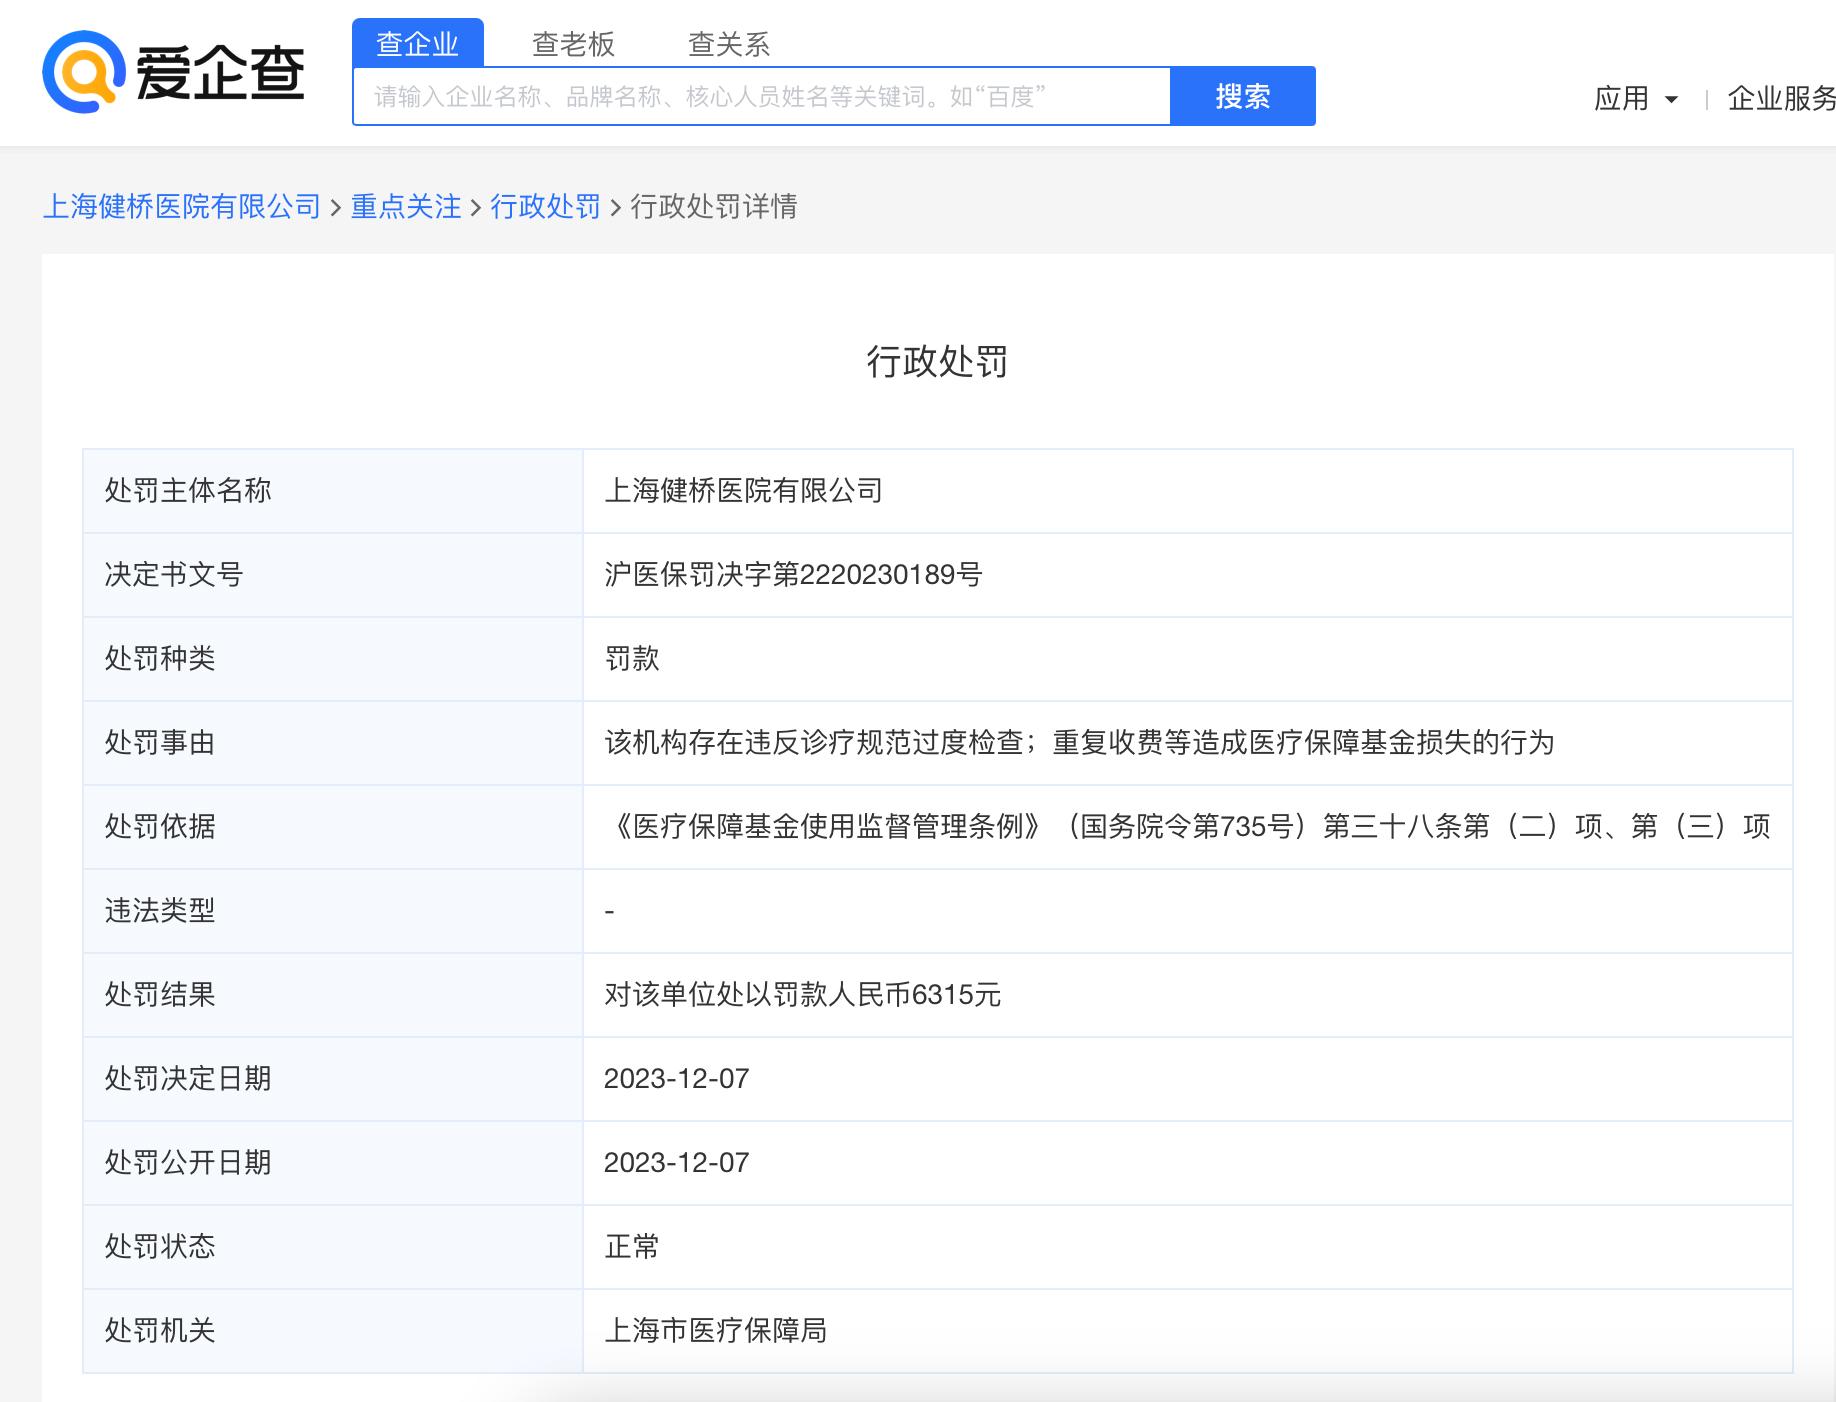Screen dimensions: 1836x1402
Task: Click the 爱企查 logo text
Action: 220,74
